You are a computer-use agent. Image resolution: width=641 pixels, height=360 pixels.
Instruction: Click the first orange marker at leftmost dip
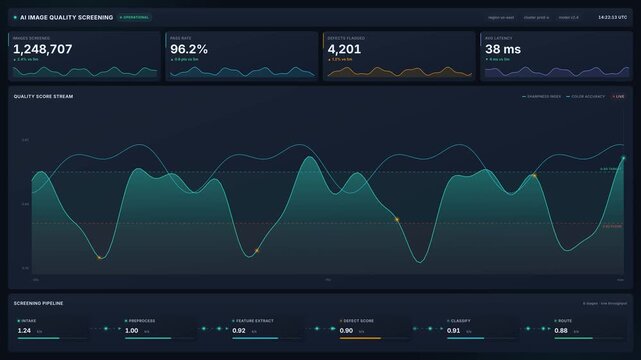coord(99,257)
